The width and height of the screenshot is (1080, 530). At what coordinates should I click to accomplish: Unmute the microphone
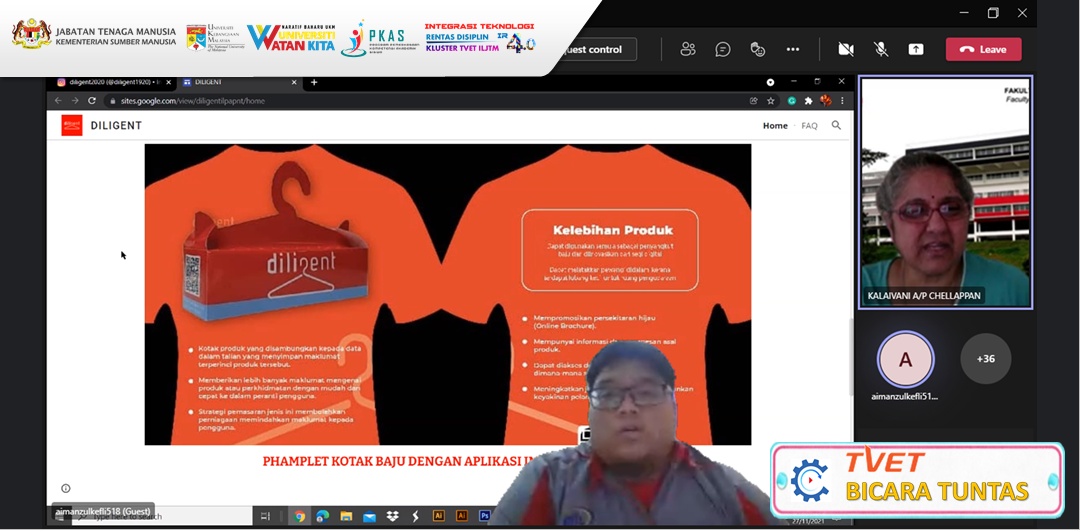coord(881,49)
